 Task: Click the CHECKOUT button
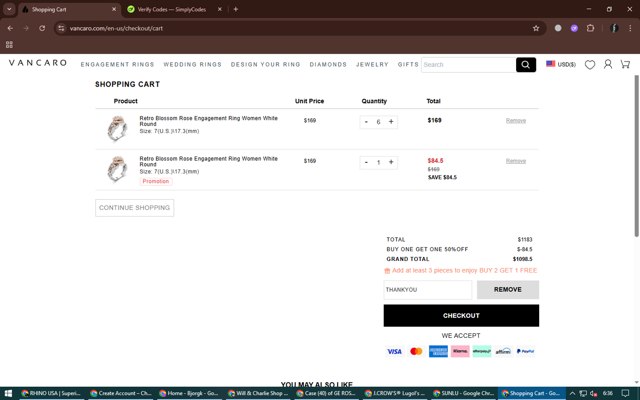pyautogui.click(x=461, y=316)
